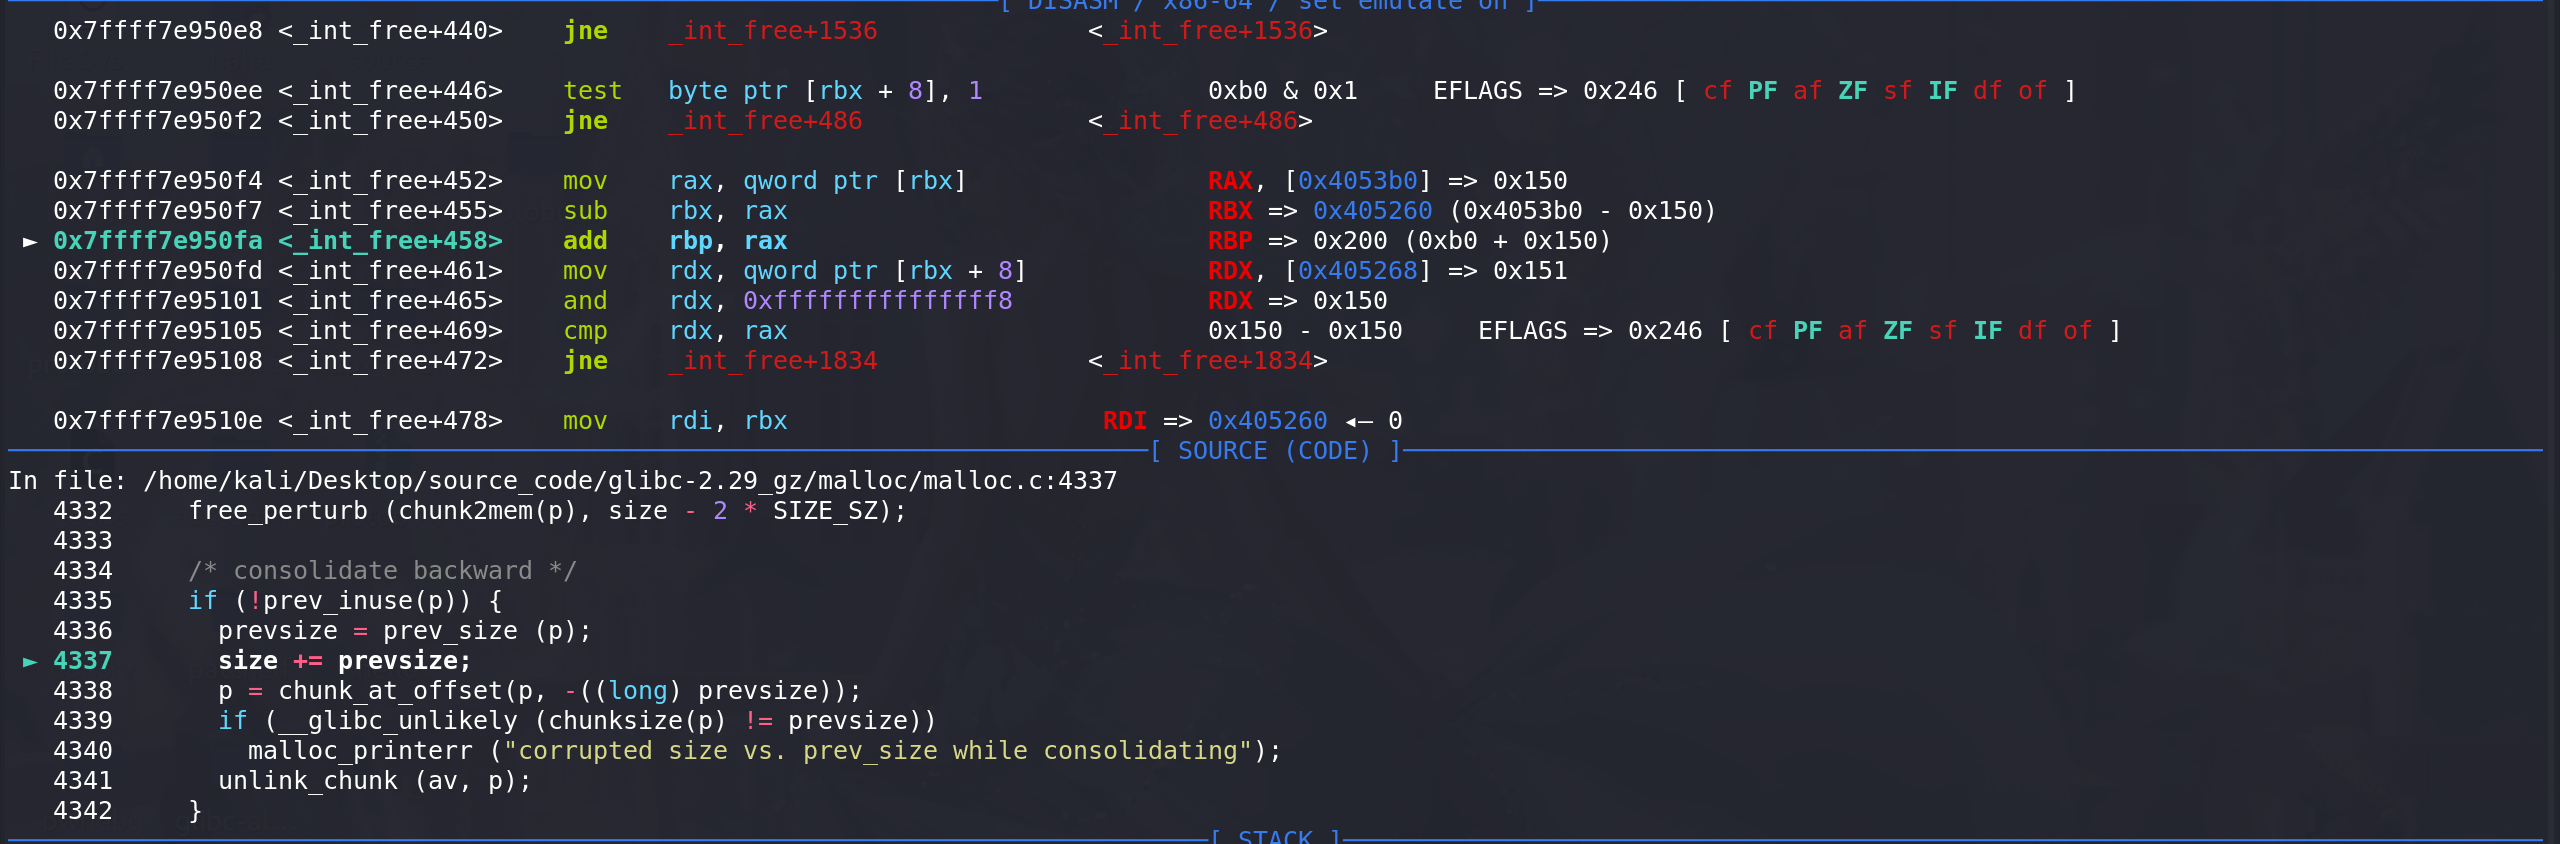This screenshot has width=2560, height=844.
Task: Click the RDX => 0x150 annotation
Action: coord(1298,301)
